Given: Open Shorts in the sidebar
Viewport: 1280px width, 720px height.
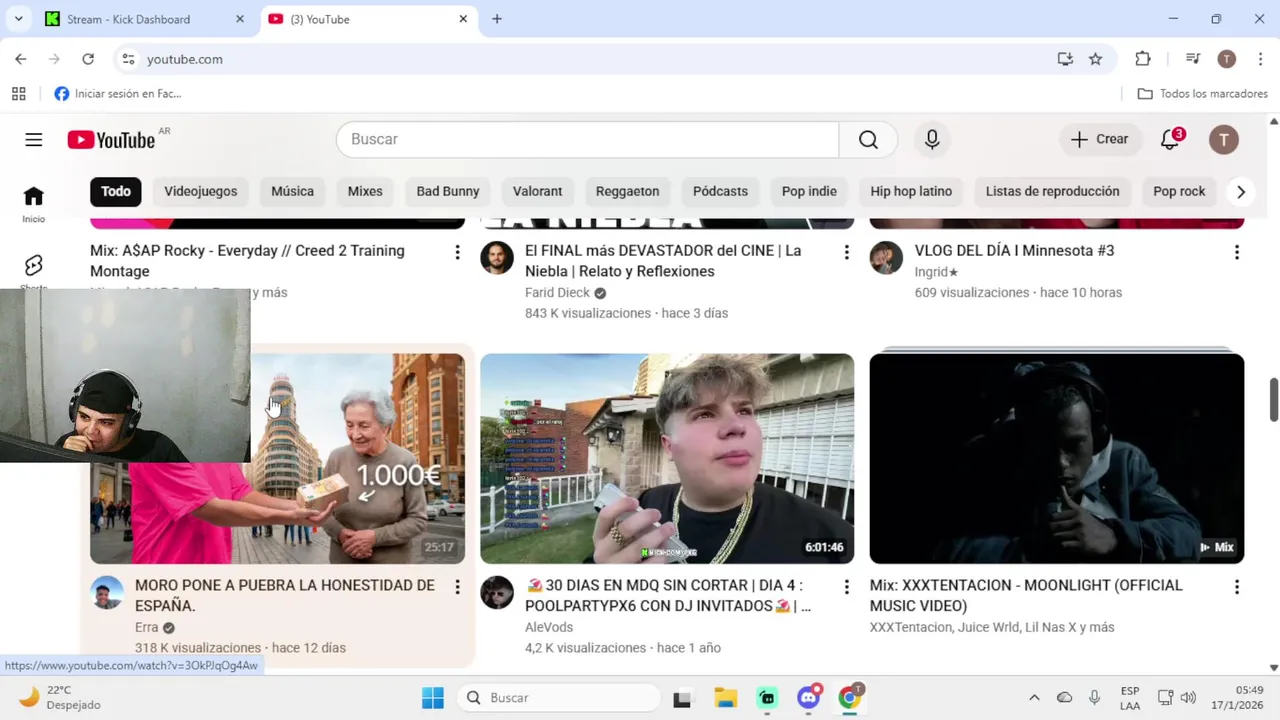Looking at the screenshot, I should pos(34,268).
